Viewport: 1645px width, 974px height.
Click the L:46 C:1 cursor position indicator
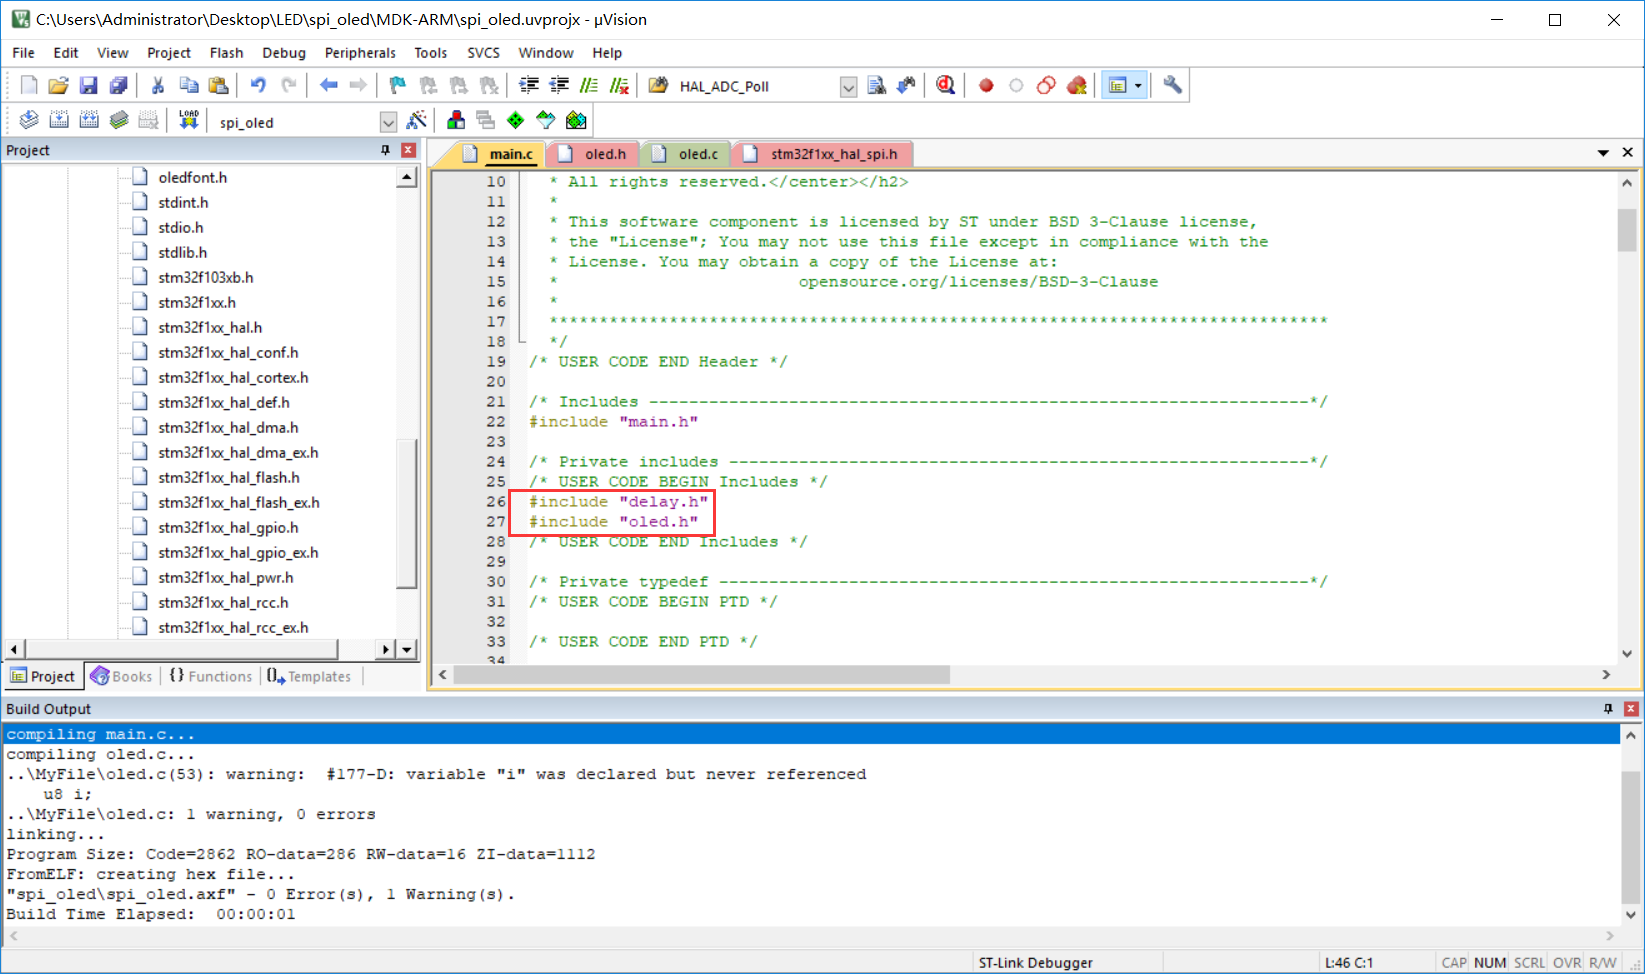click(1349, 962)
